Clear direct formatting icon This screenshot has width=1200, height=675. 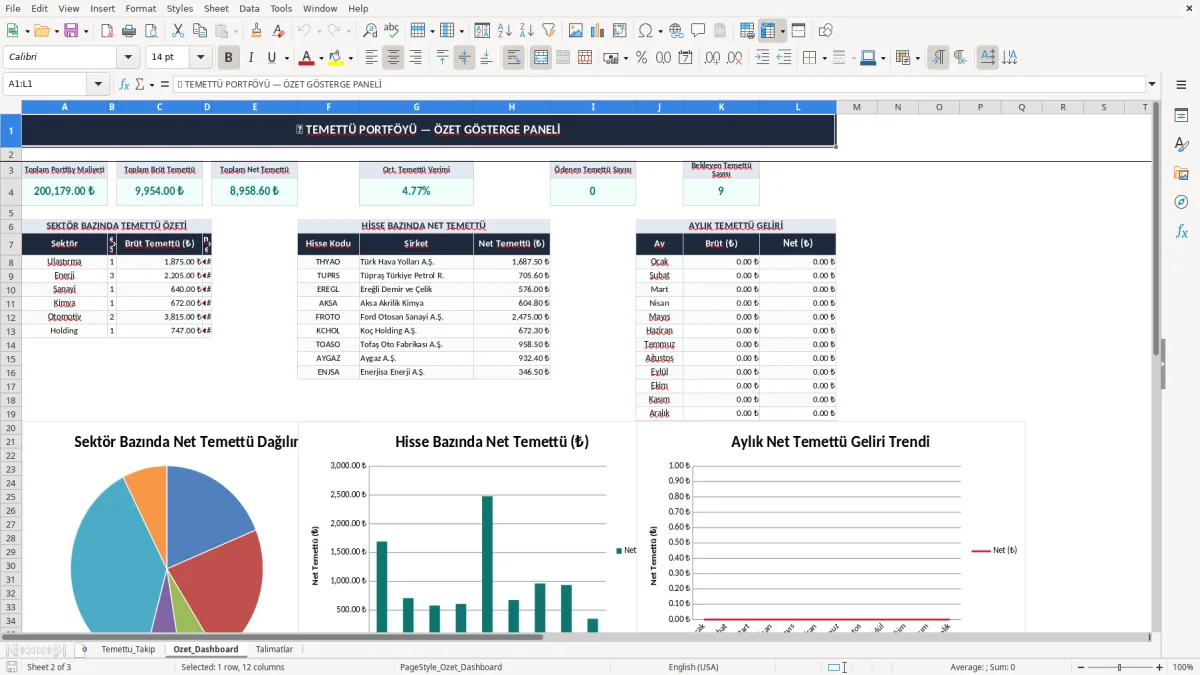coord(278,31)
